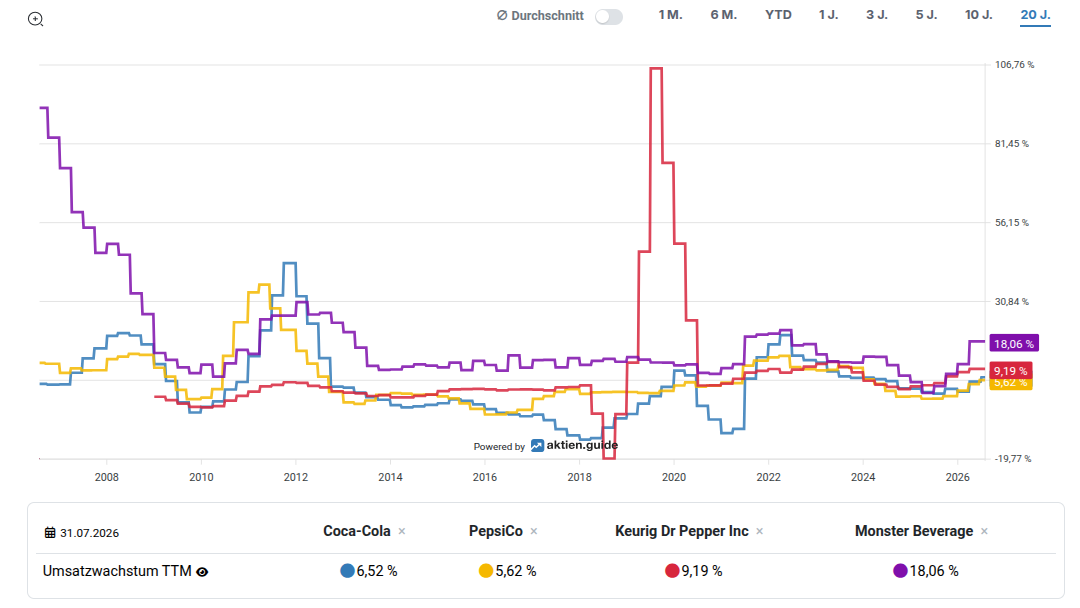Click the -19,77 % y-axis label

pyautogui.click(x=1013, y=459)
